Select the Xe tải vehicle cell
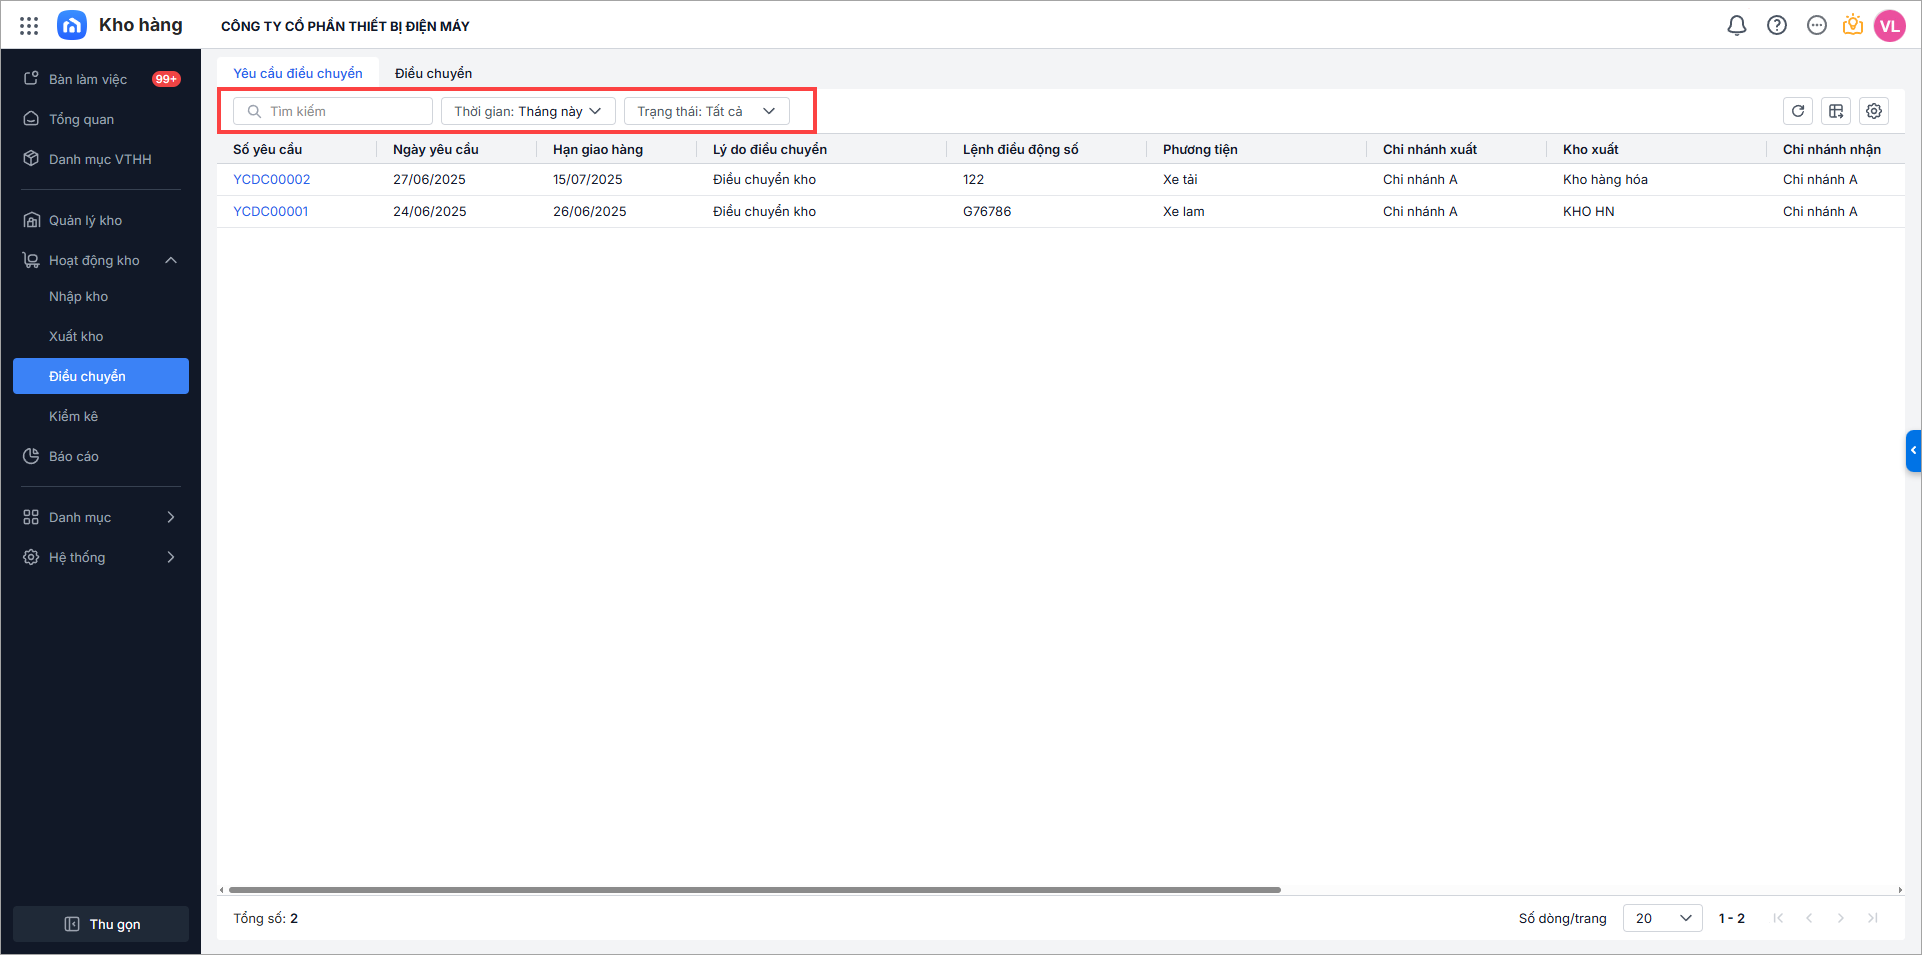This screenshot has width=1922, height=955. click(1180, 179)
